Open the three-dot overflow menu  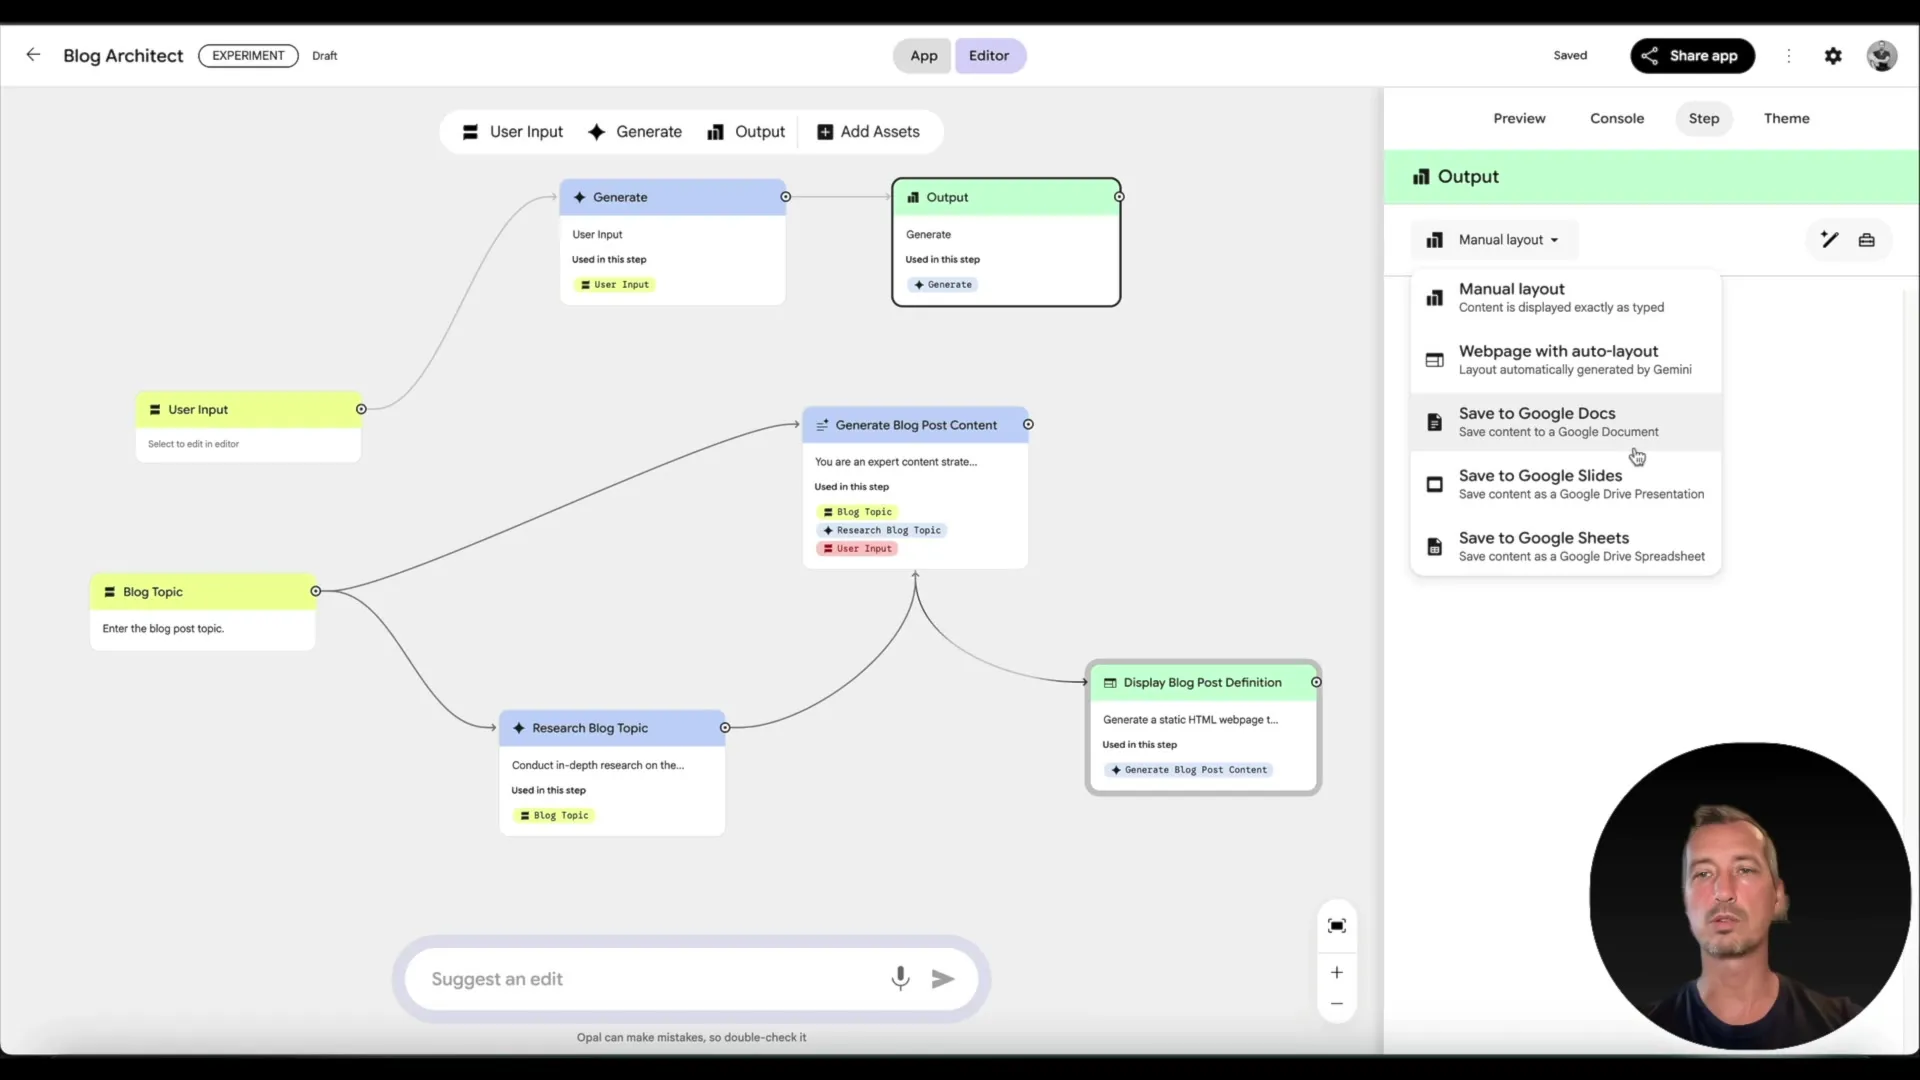(x=1789, y=56)
